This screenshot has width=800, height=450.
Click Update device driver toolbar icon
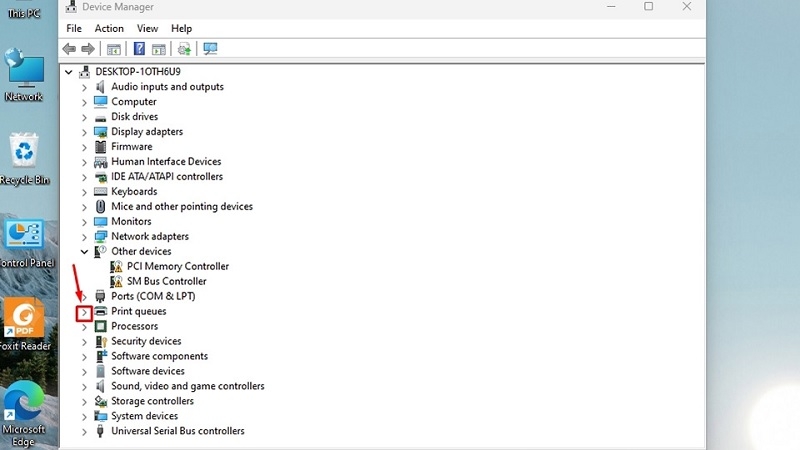184,49
